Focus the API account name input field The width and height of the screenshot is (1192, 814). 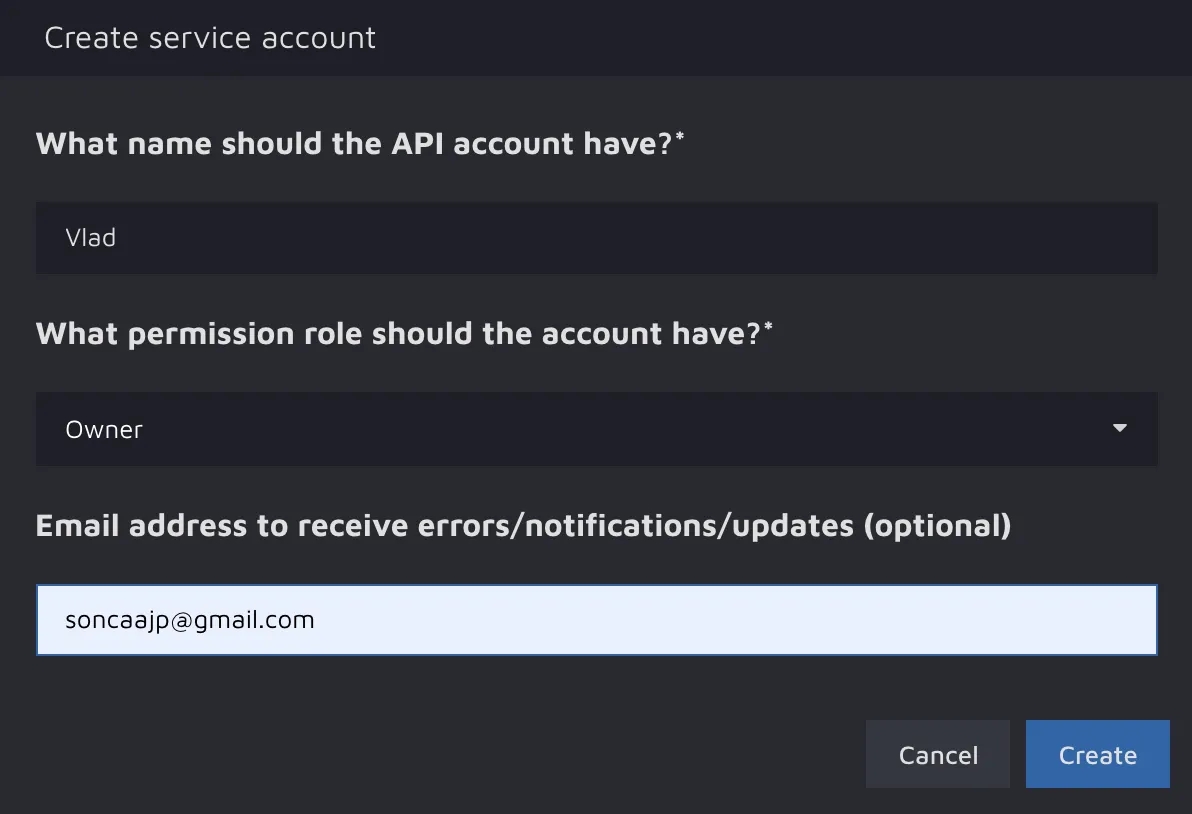tap(596, 238)
